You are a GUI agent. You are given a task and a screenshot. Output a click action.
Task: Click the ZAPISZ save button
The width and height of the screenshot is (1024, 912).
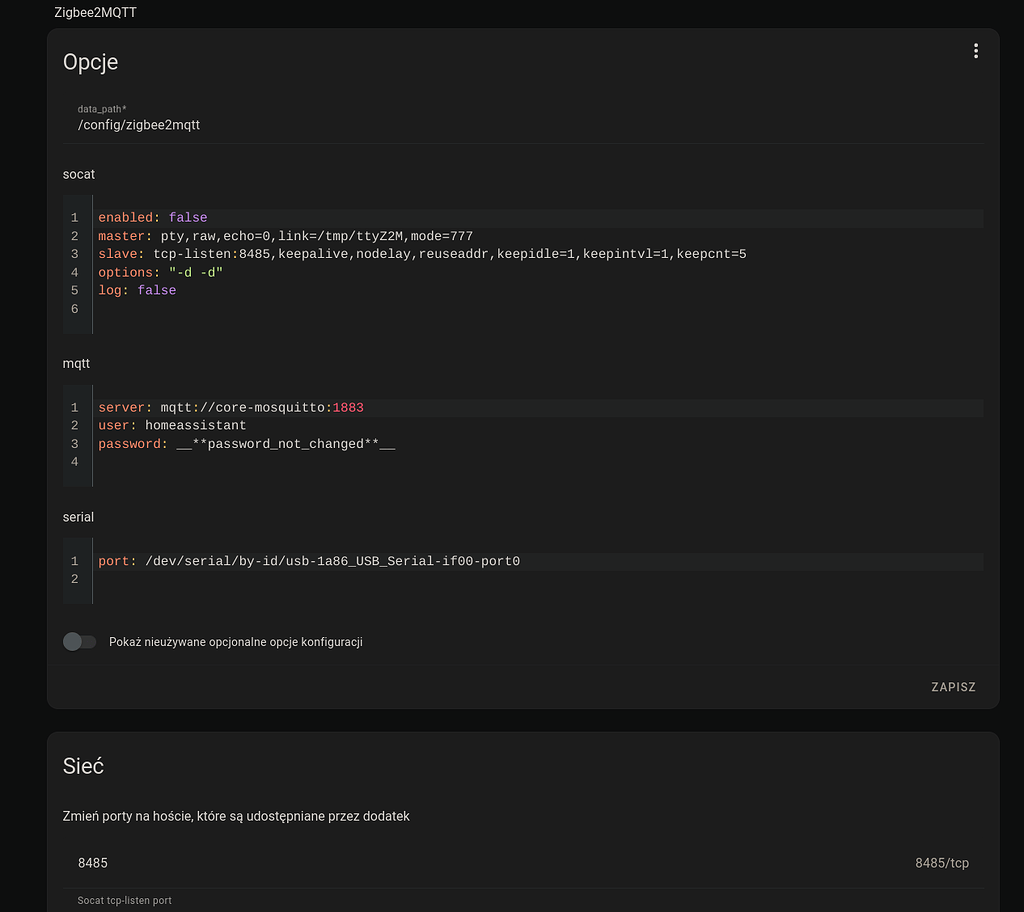pyautogui.click(x=952, y=687)
